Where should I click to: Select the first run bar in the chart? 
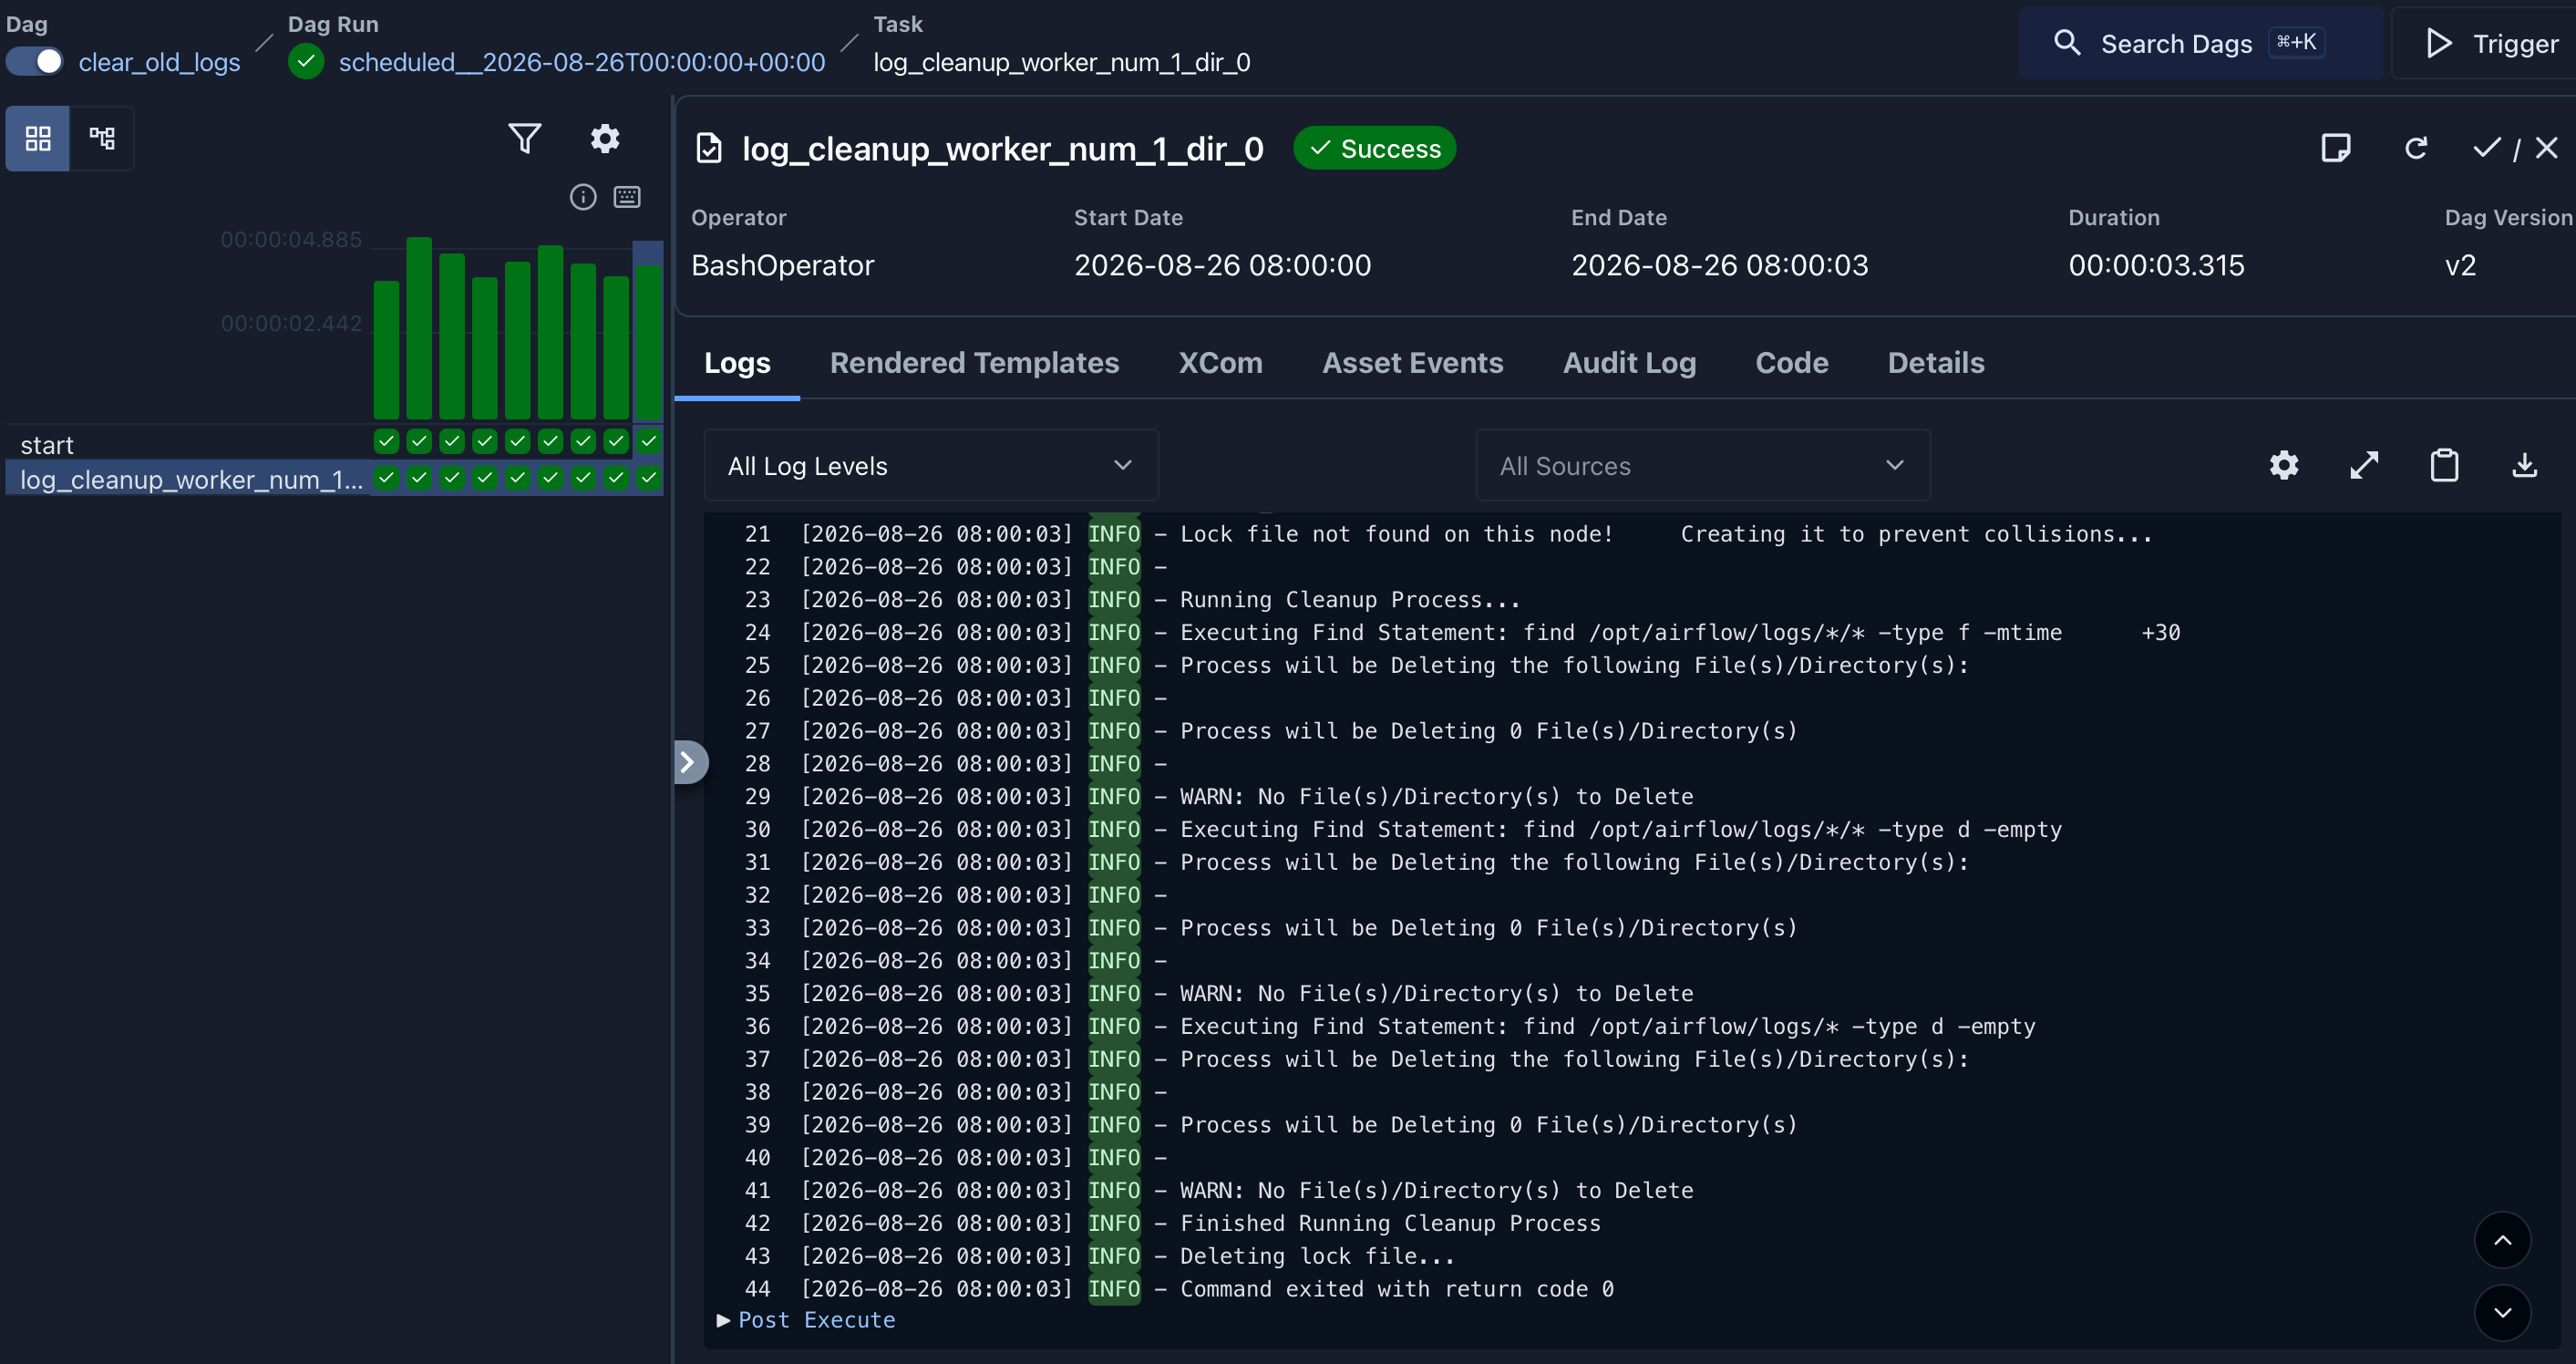386,350
